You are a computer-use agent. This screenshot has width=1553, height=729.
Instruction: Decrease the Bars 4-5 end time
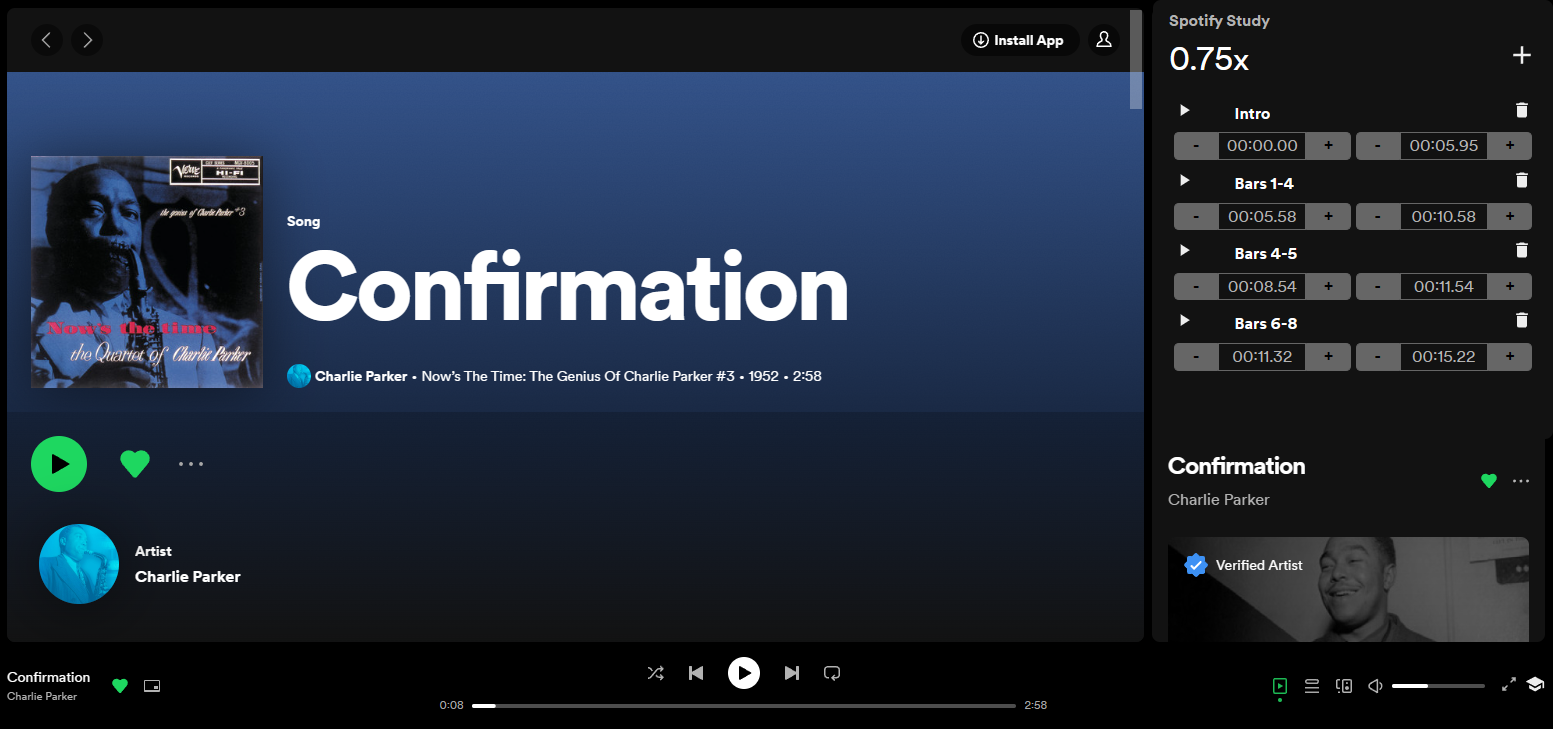1378,286
